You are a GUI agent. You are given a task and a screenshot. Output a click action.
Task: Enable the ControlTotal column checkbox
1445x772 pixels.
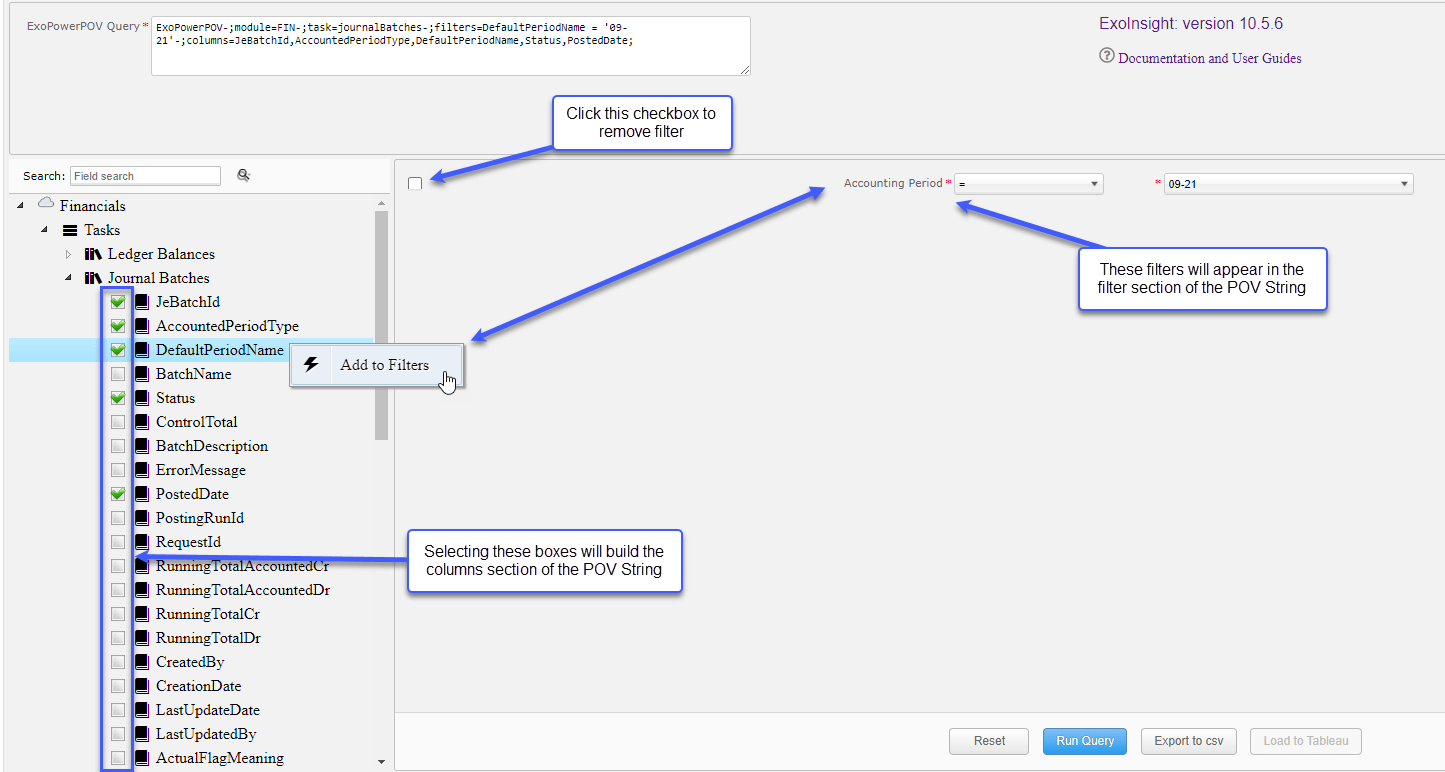(117, 421)
